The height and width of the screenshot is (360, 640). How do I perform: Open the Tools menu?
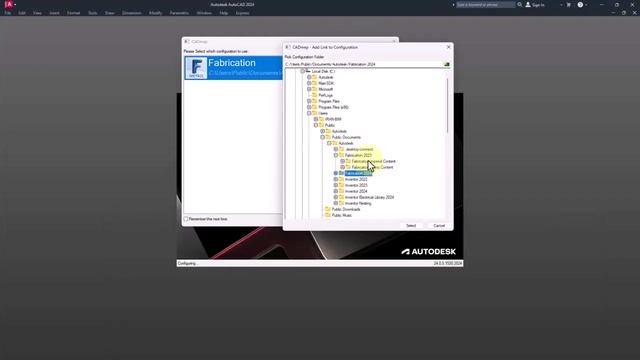tap(93, 13)
